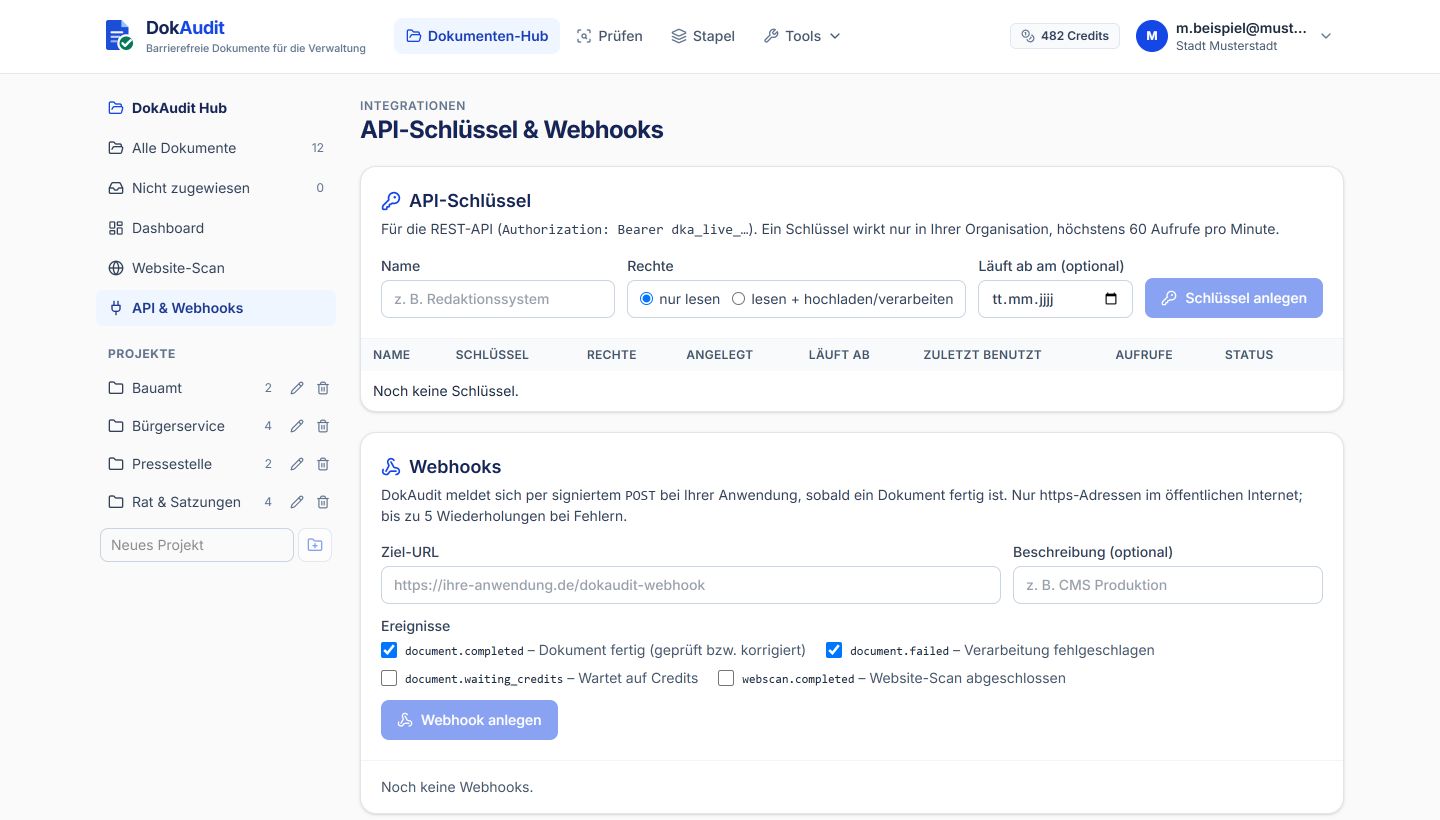Delete the Bauamt project
Screen dimensions: 1440x820
(323, 388)
